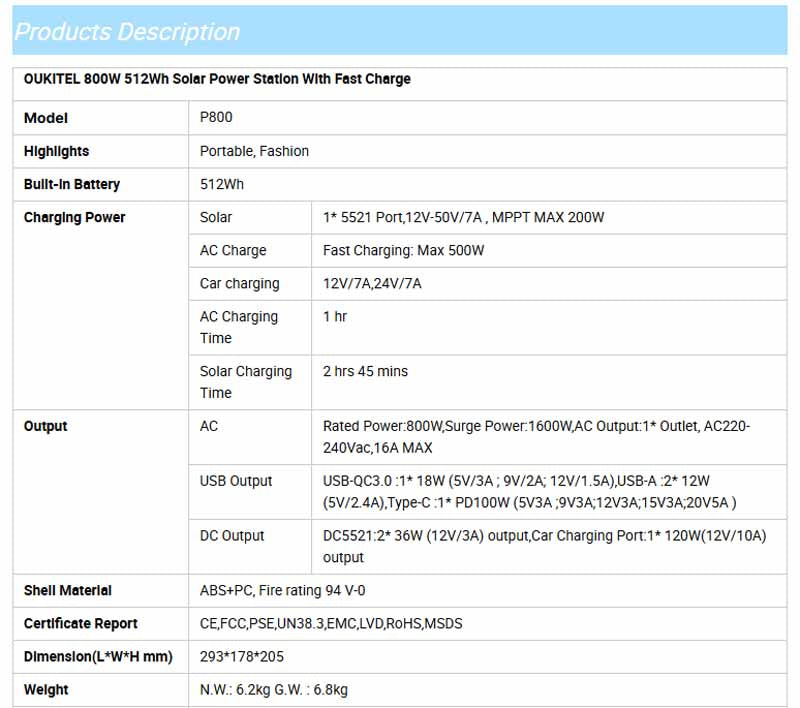The image size is (800, 708).
Task: Click the 'Certificate Report' row label
Action: click(81, 624)
